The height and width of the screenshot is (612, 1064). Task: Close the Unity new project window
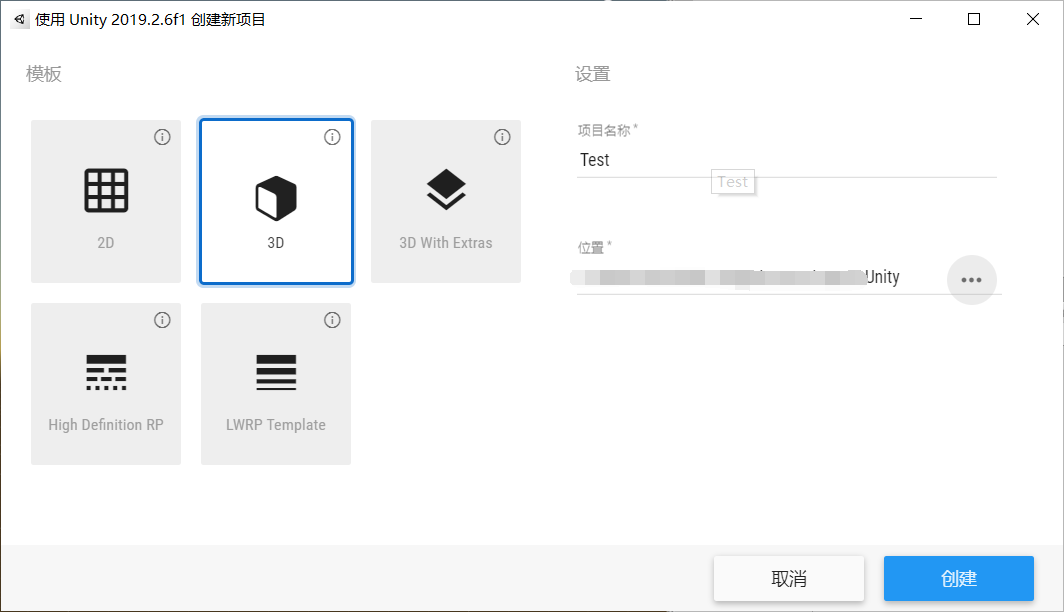[1032, 19]
